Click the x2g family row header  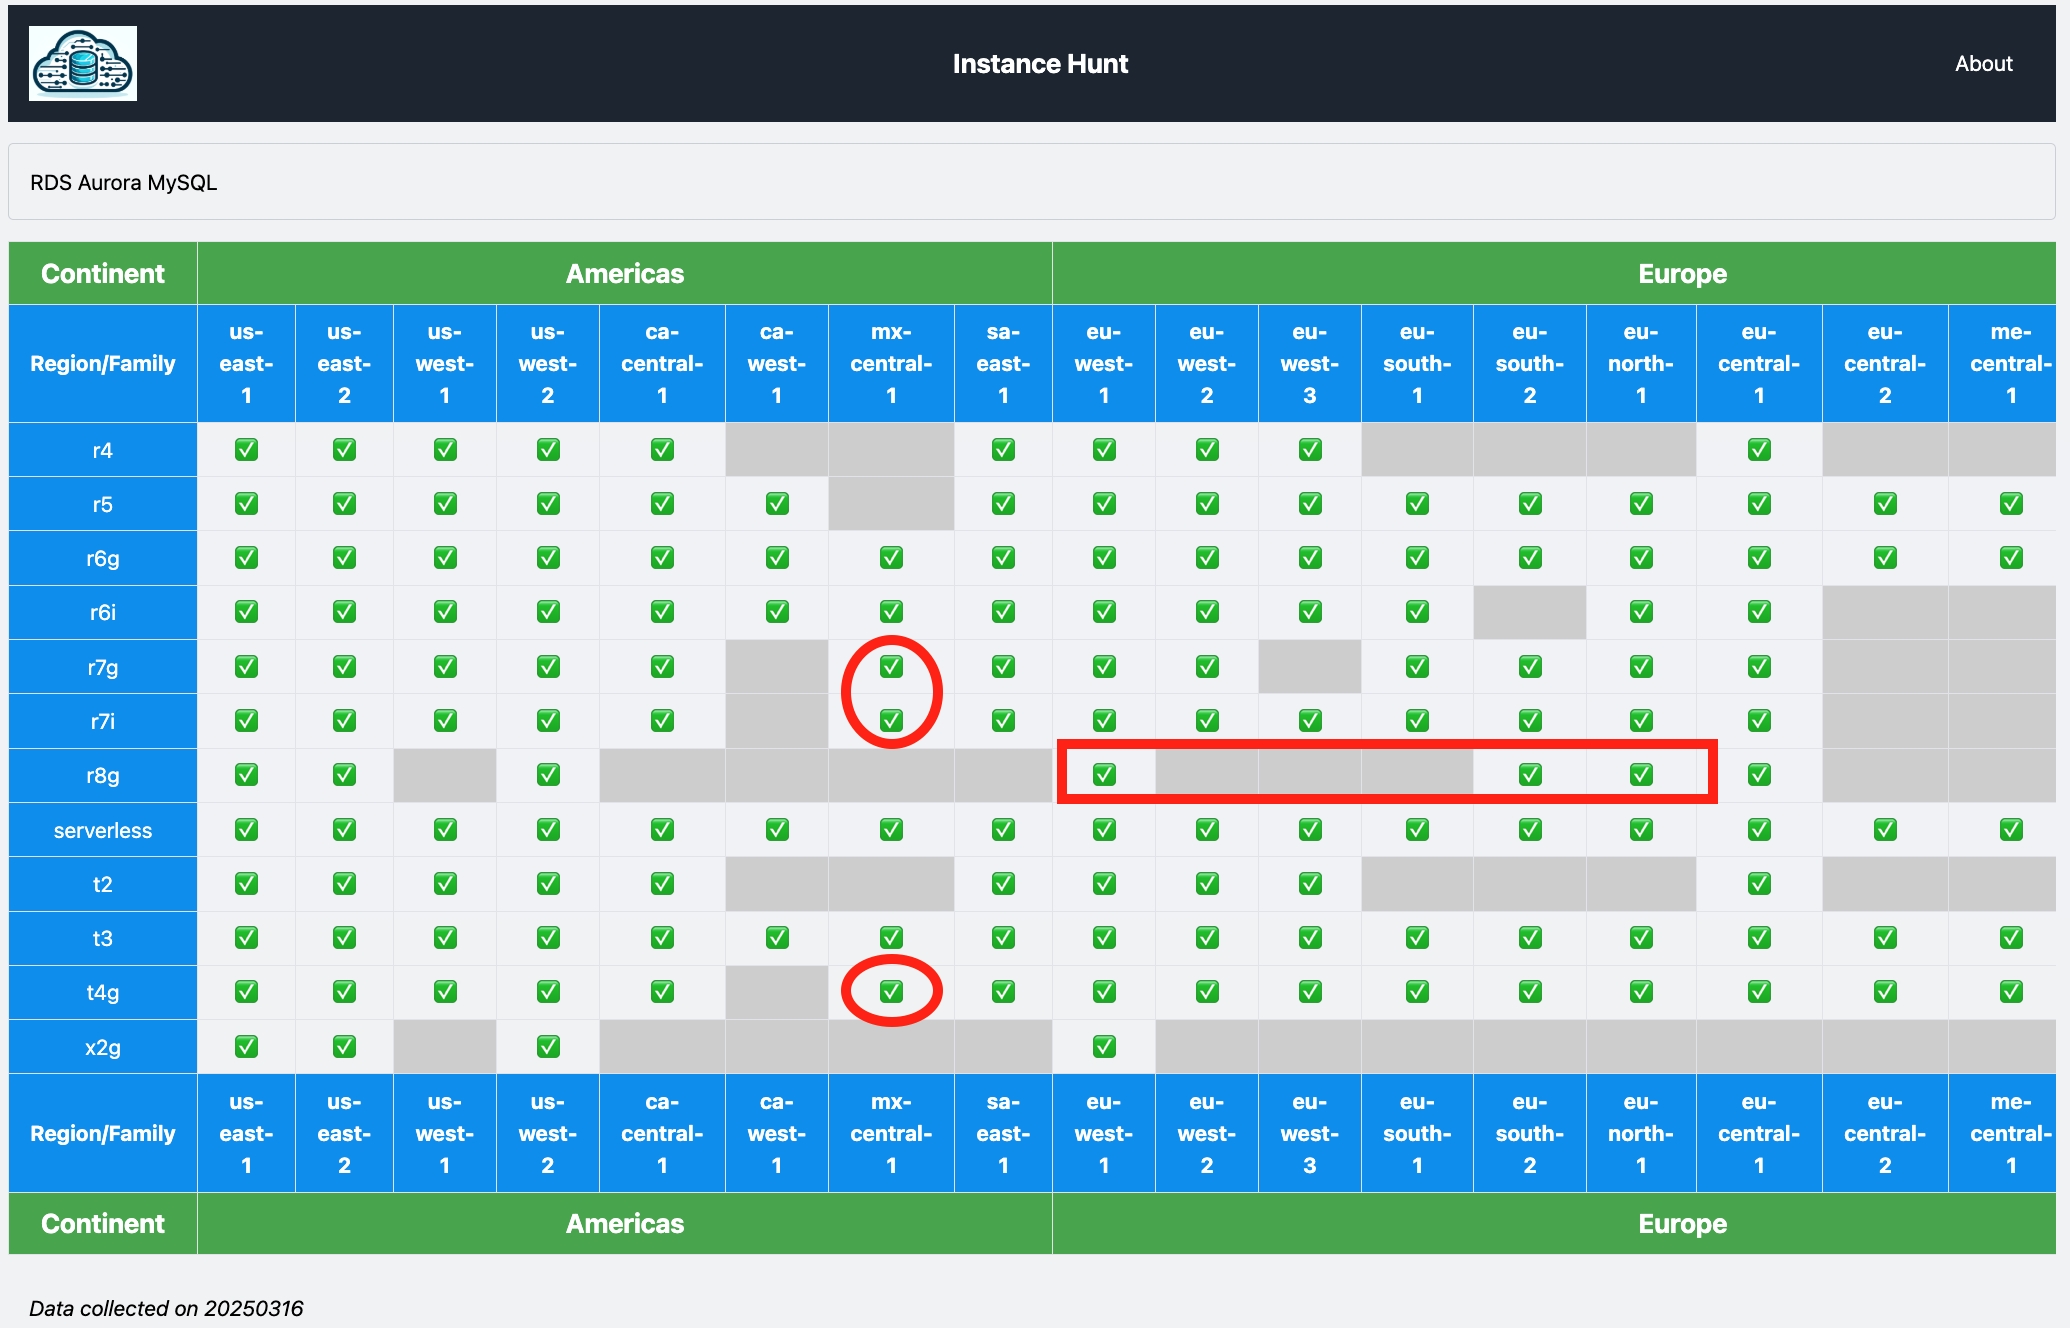coord(103,1046)
